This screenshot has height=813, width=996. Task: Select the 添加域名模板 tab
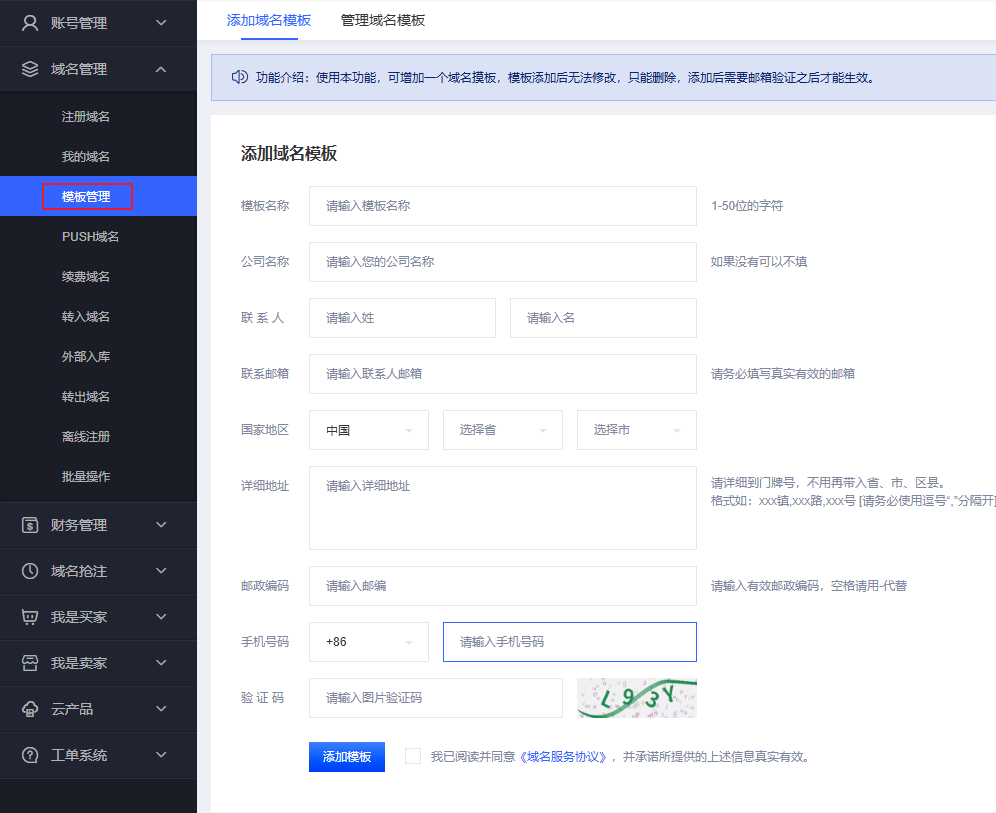click(269, 20)
